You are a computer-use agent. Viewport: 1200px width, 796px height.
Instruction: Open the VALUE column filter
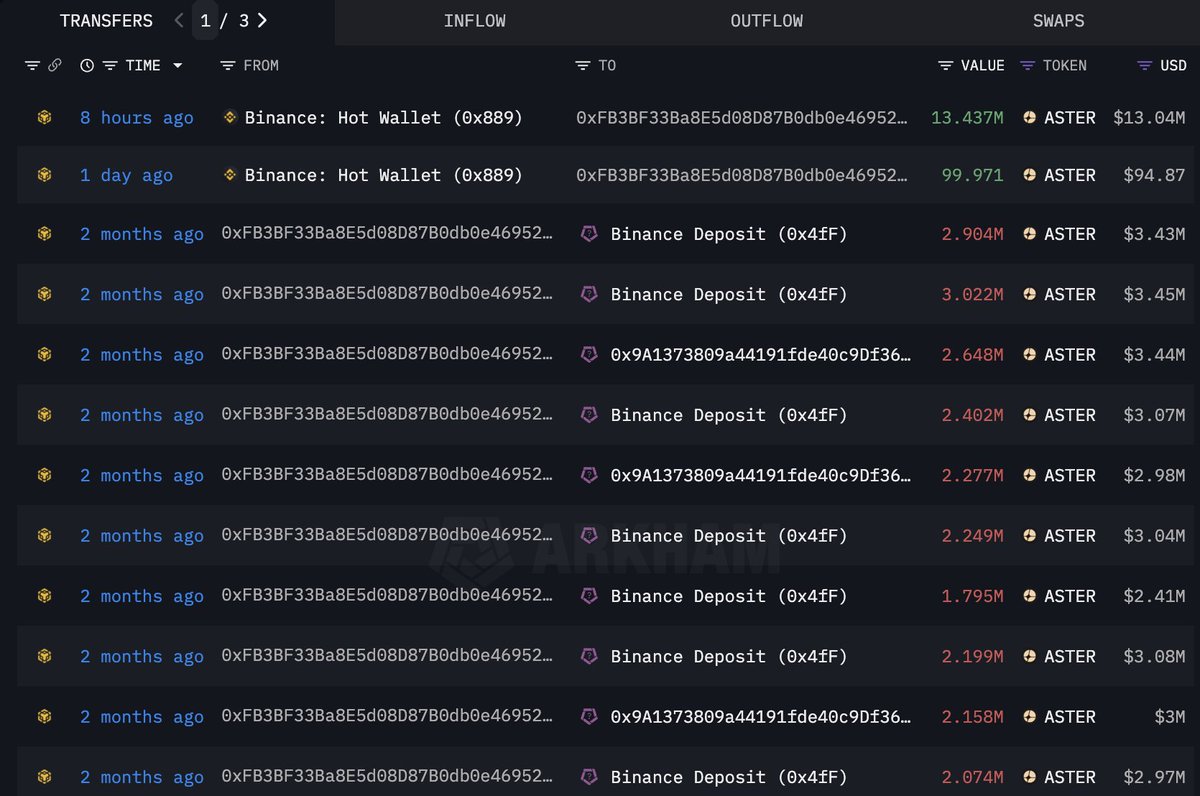pyautogui.click(x=945, y=66)
